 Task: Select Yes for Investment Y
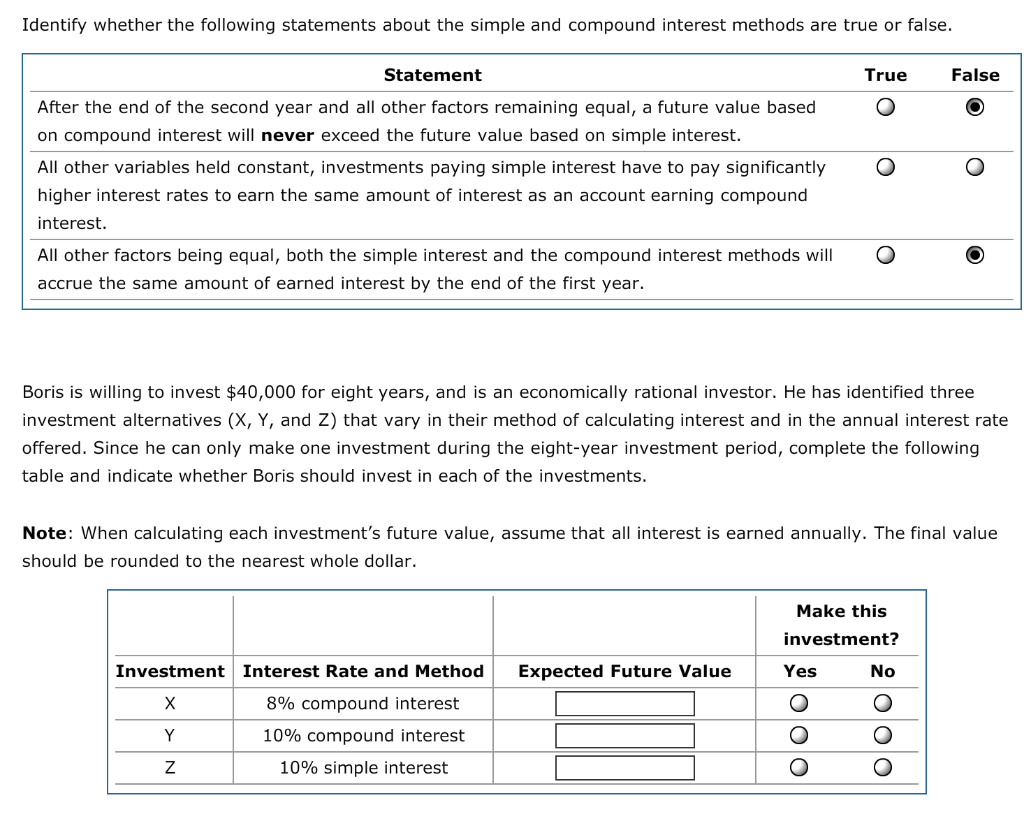(799, 735)
